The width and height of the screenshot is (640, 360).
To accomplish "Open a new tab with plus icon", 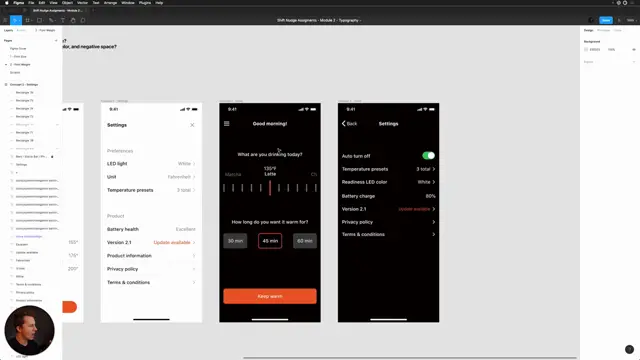I will point(93,10).
